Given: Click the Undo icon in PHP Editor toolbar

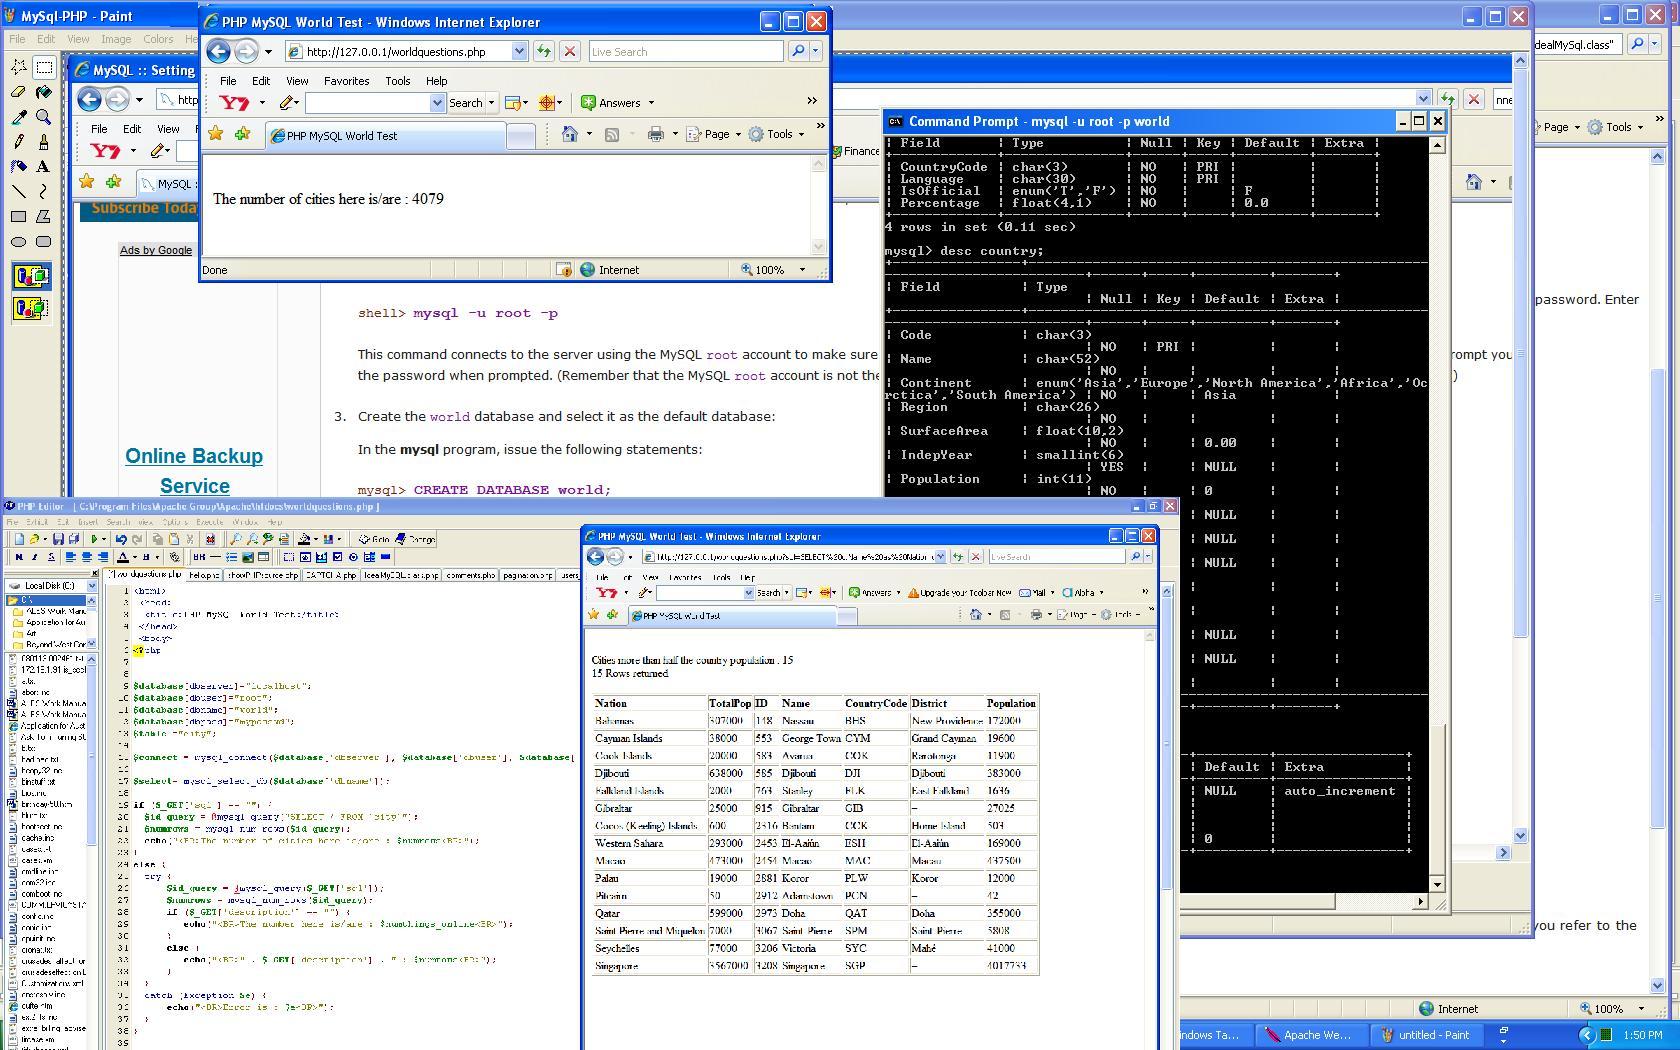Looking at the screenshot, I should click(122, 539).
